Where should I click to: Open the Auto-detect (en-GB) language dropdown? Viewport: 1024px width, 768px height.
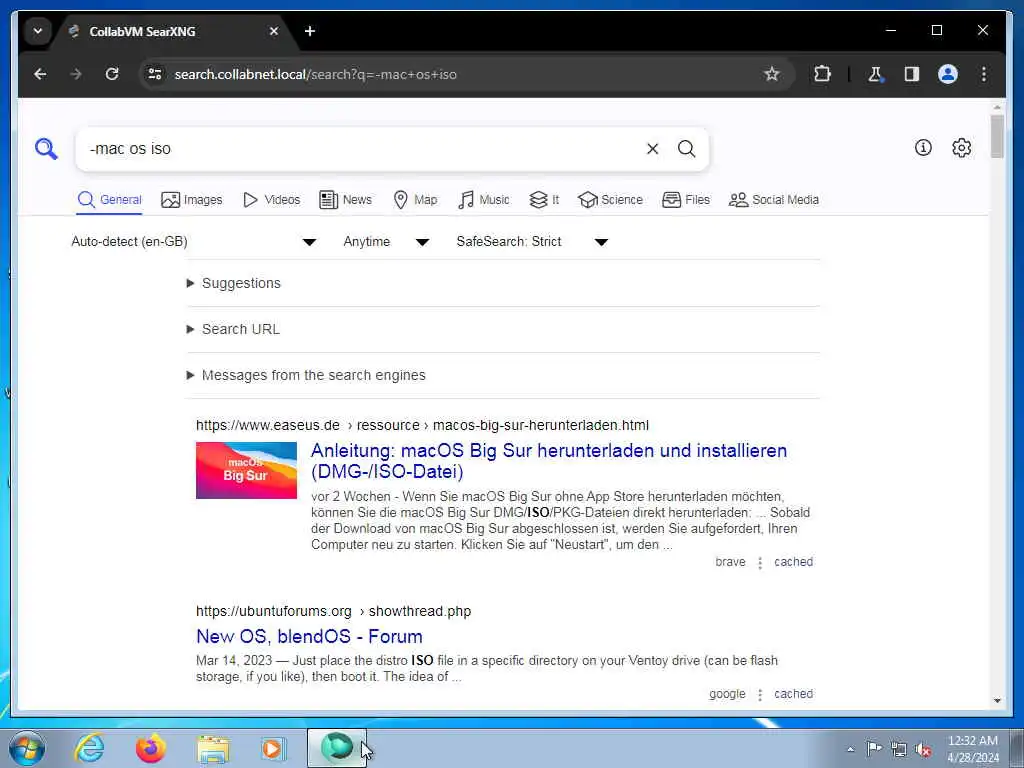coord(193,242)
